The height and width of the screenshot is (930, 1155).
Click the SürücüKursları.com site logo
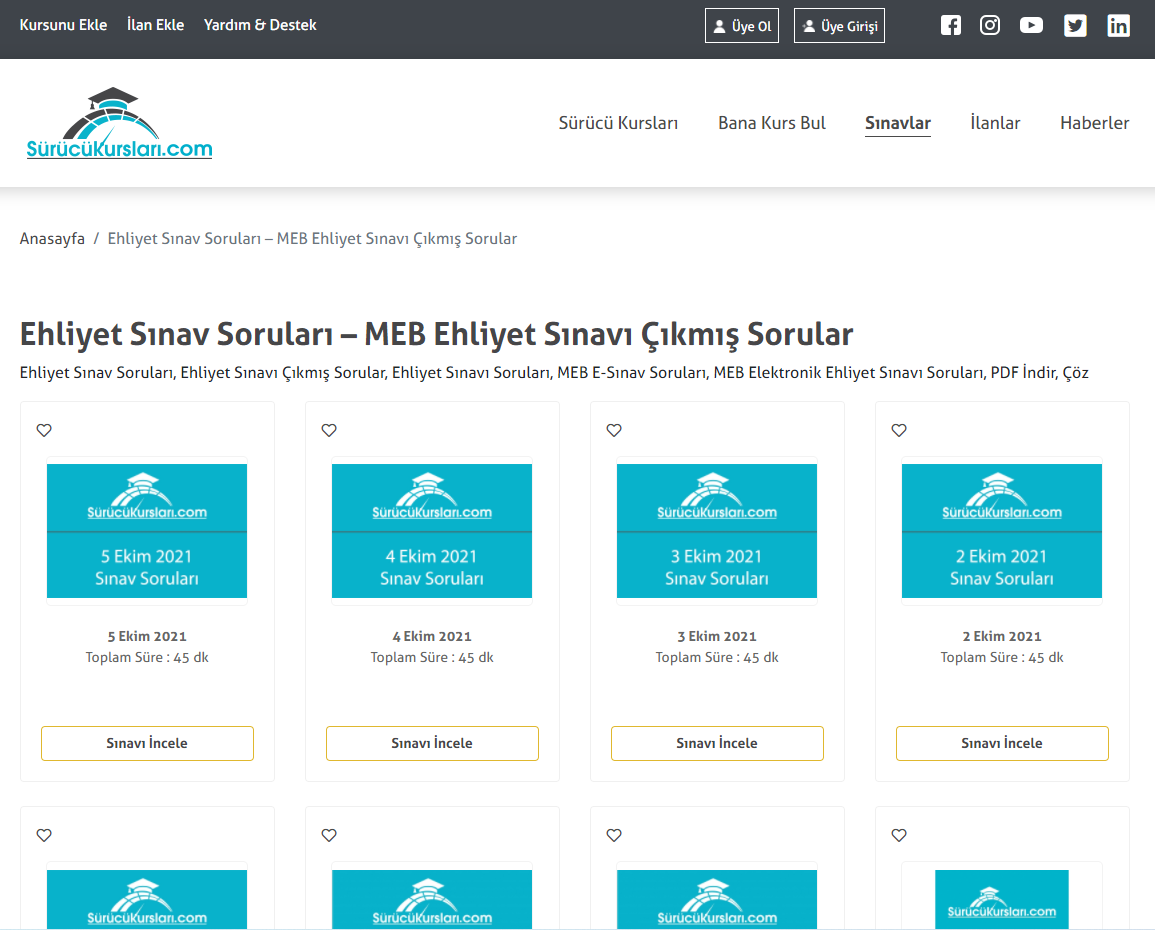click(x=119, y=123)
